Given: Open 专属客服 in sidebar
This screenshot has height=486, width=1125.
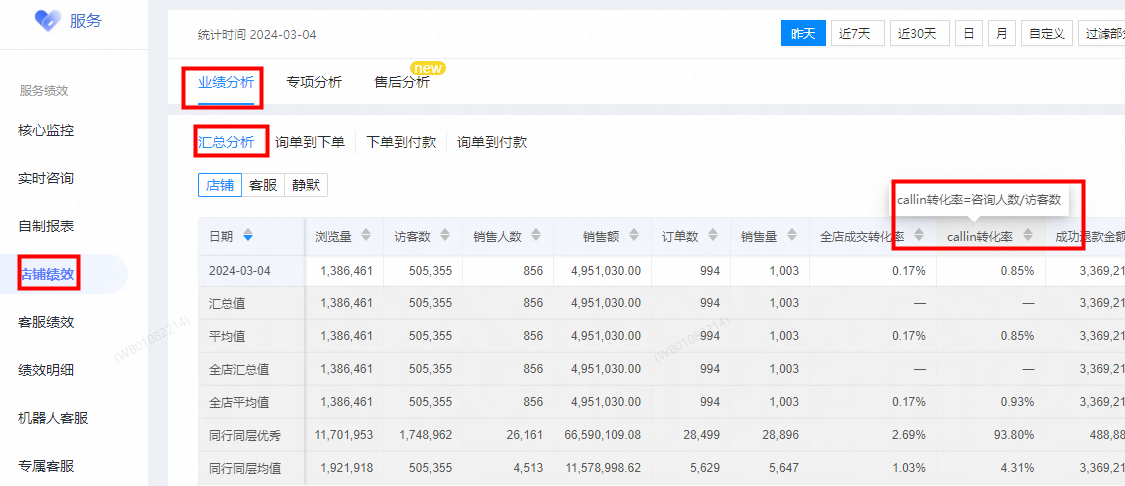Looking at the screenshot, I should (x=46, y=466).
